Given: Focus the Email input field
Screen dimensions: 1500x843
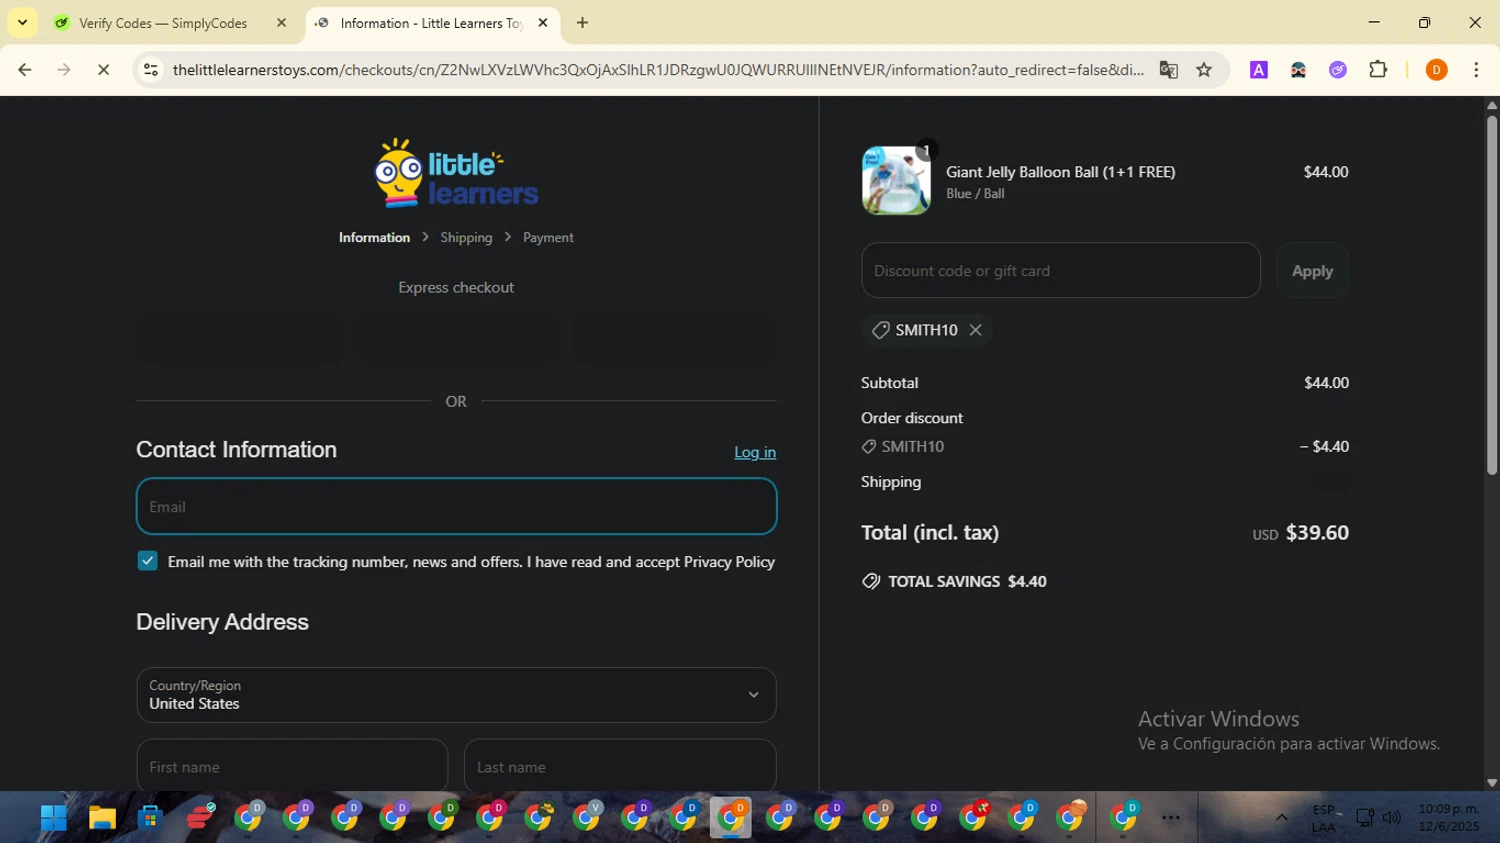Looking at the screenshot, I should coord(456,506).
